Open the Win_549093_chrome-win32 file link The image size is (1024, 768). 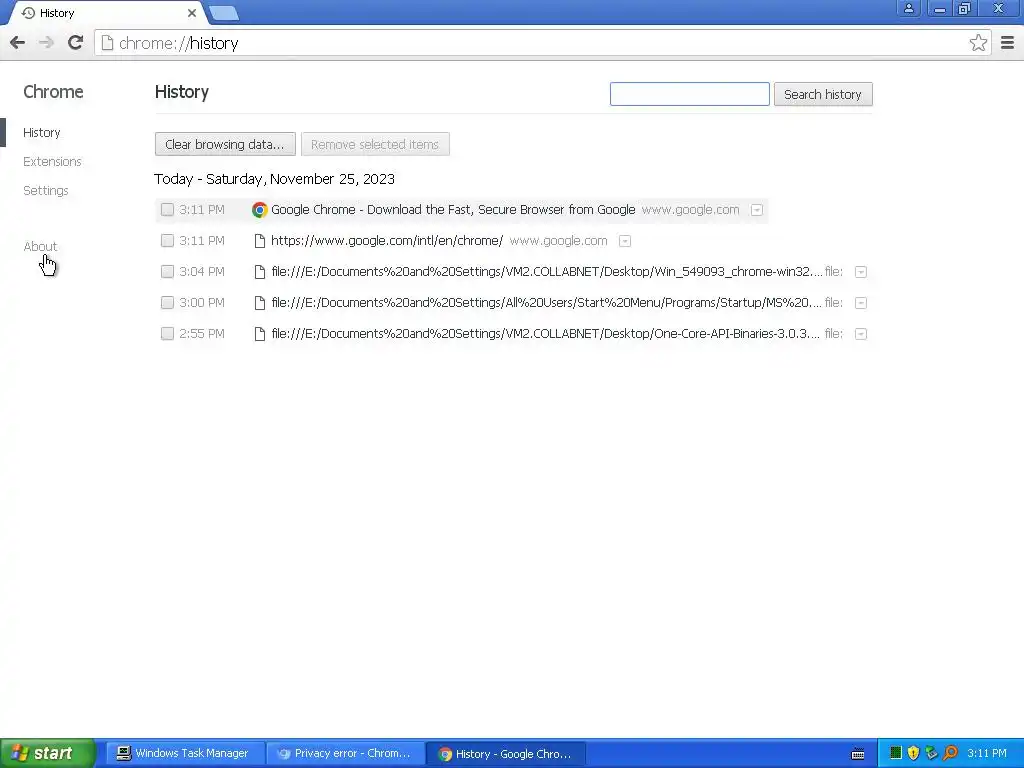tap(547, 272)
